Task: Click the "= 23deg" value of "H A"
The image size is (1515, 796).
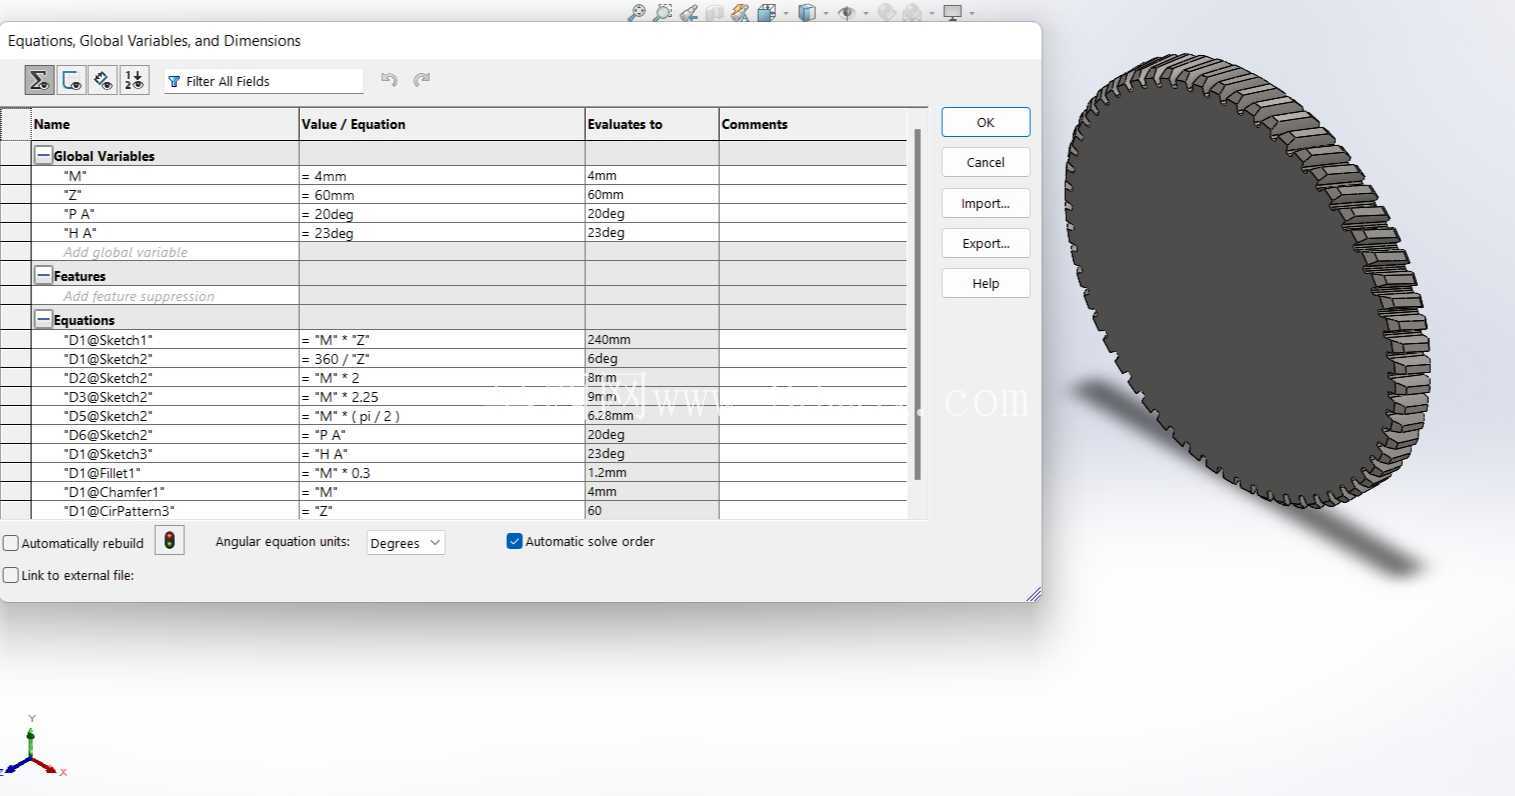Action: pos(442,233)
